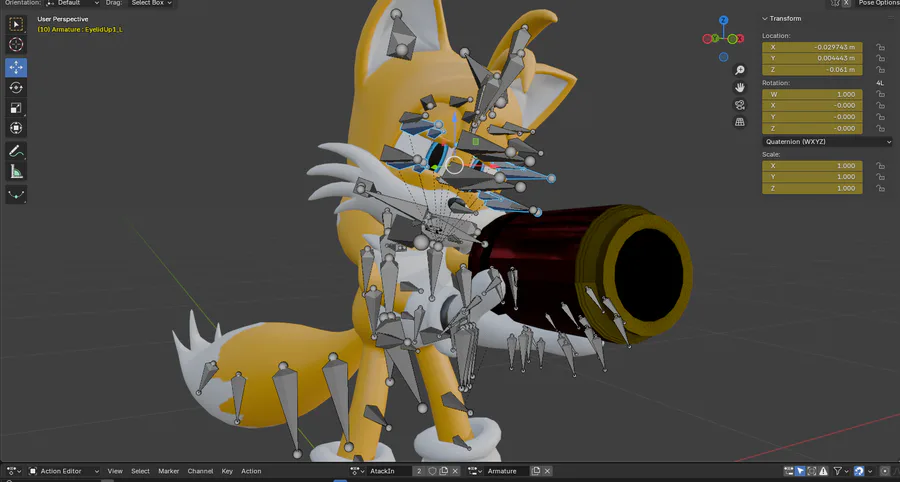Viewport: 900px width, 482px height.
Task: Select the Rotate tool
Action: click(x=16, y=87)
